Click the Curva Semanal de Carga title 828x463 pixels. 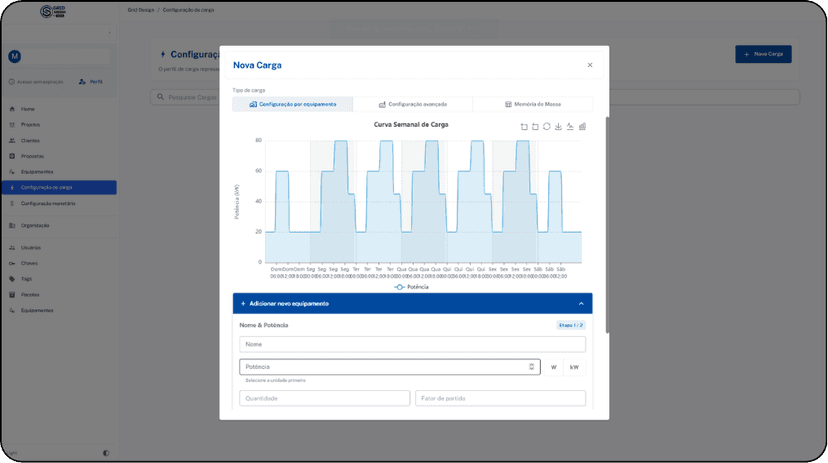click(x=411, y=125)
